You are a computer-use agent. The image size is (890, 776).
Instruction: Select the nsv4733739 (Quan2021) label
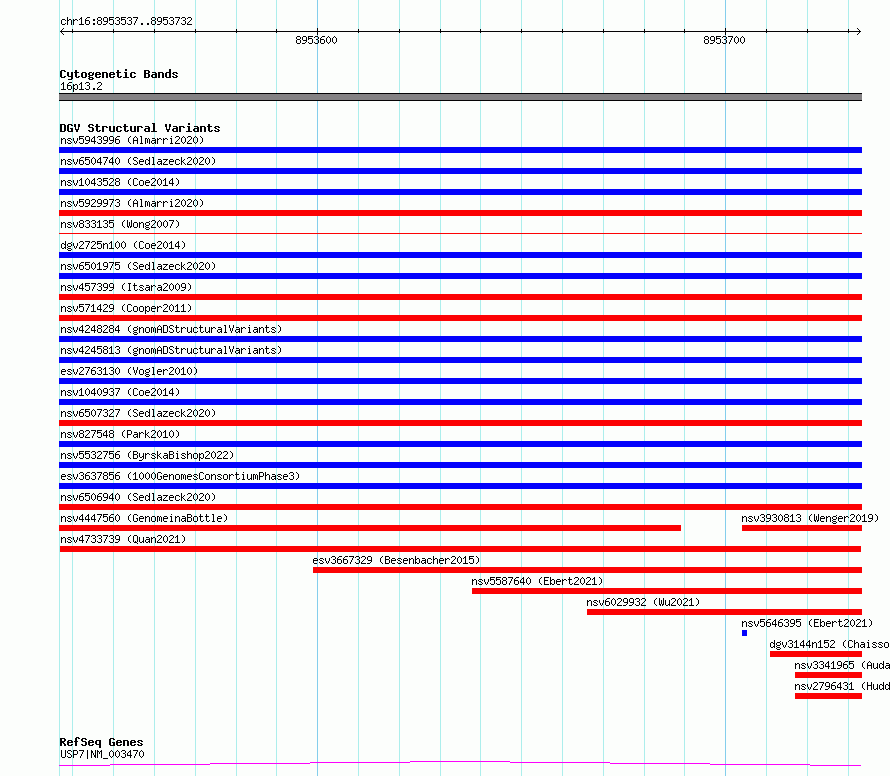click(123, 539)
